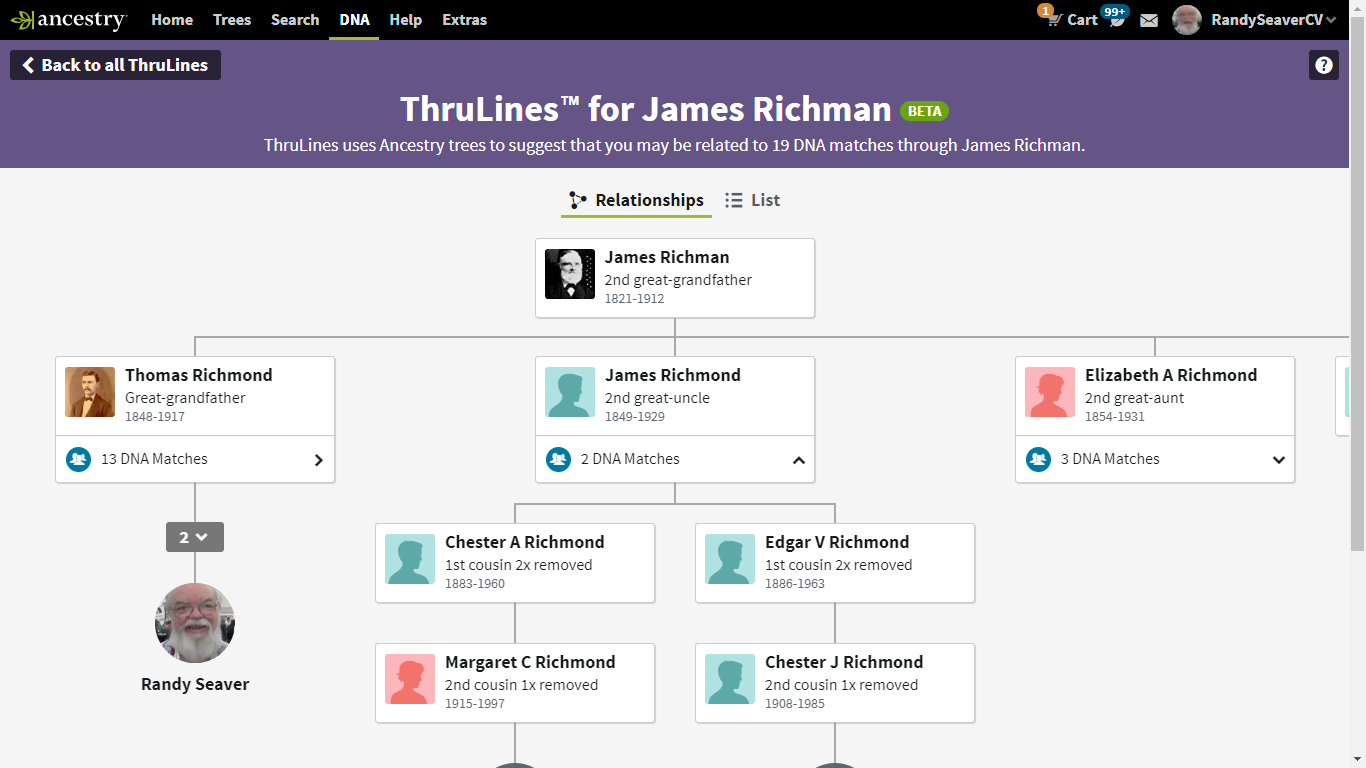This screenshot has width=1366, height=768.
Task: Expand Thomas Richmond's 13 DNA Matches arrow
Action: click(319, 460)
